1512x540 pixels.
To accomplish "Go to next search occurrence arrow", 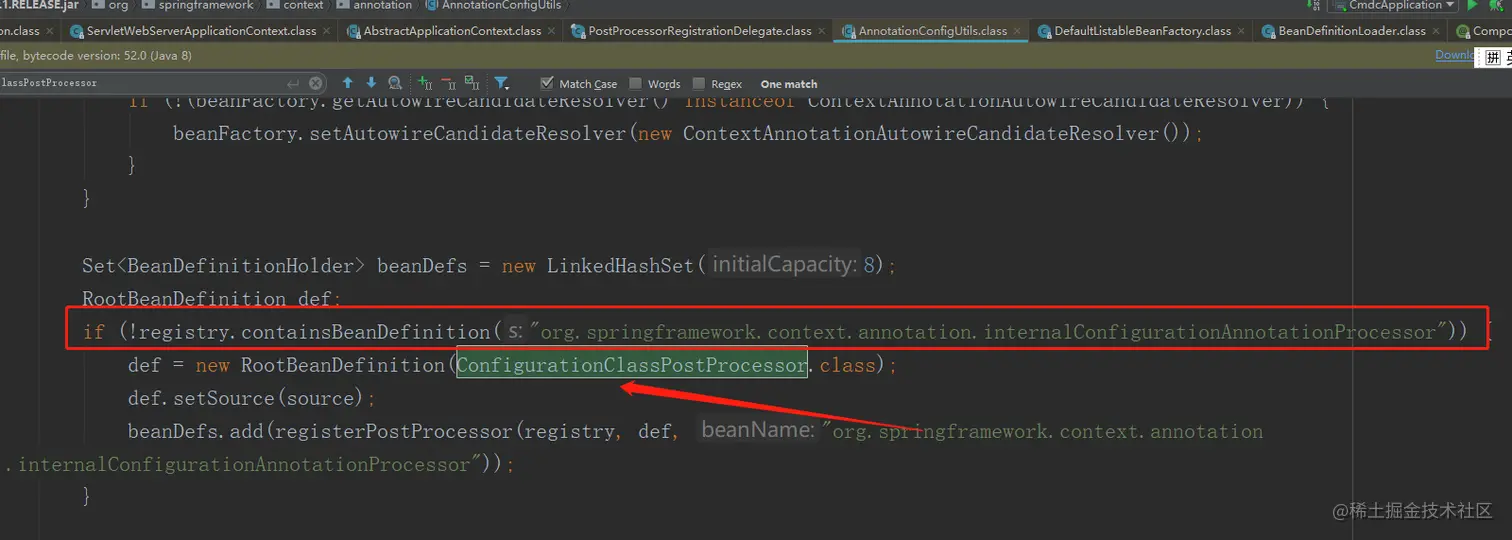I will coord(371,84).
